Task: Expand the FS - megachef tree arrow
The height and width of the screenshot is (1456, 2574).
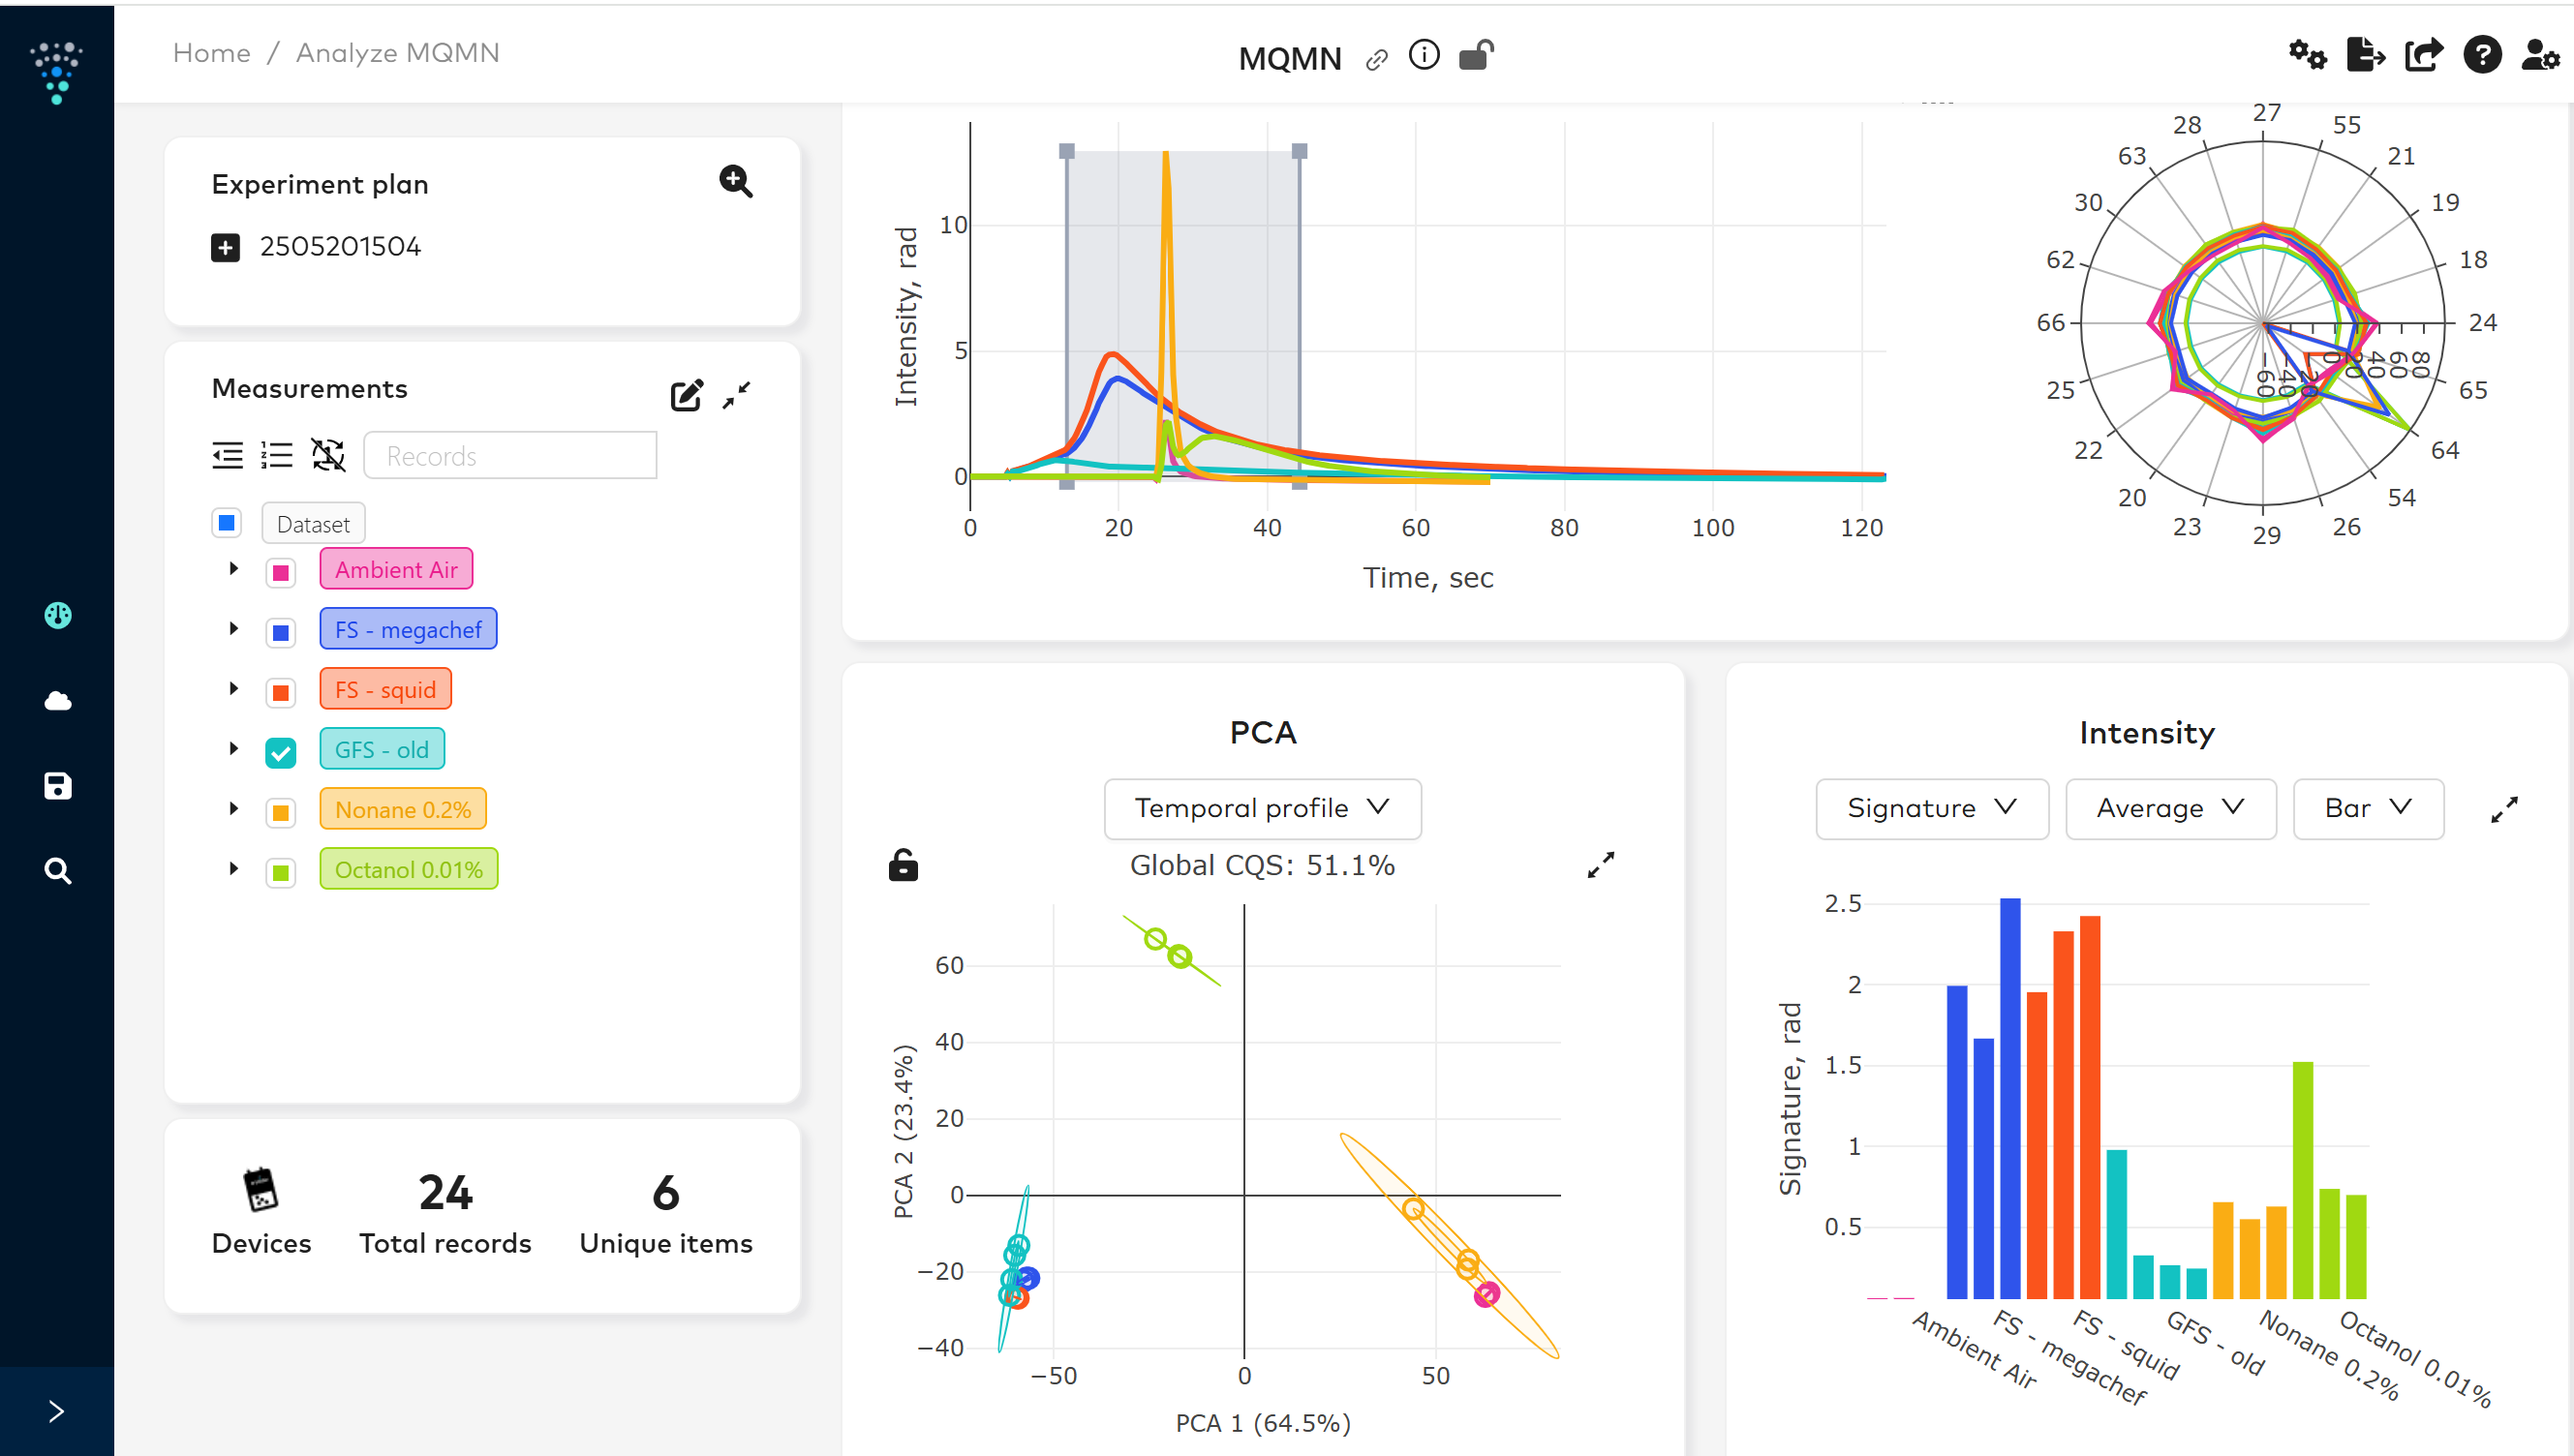Action: (234, 629)
